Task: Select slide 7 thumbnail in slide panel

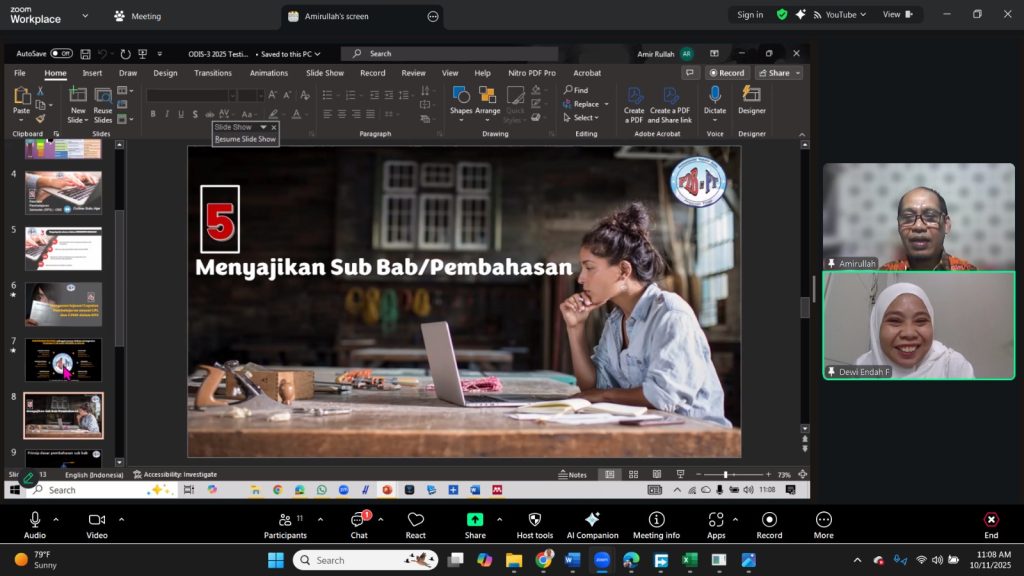Action: pyautogui.click(x=63, y=360)
